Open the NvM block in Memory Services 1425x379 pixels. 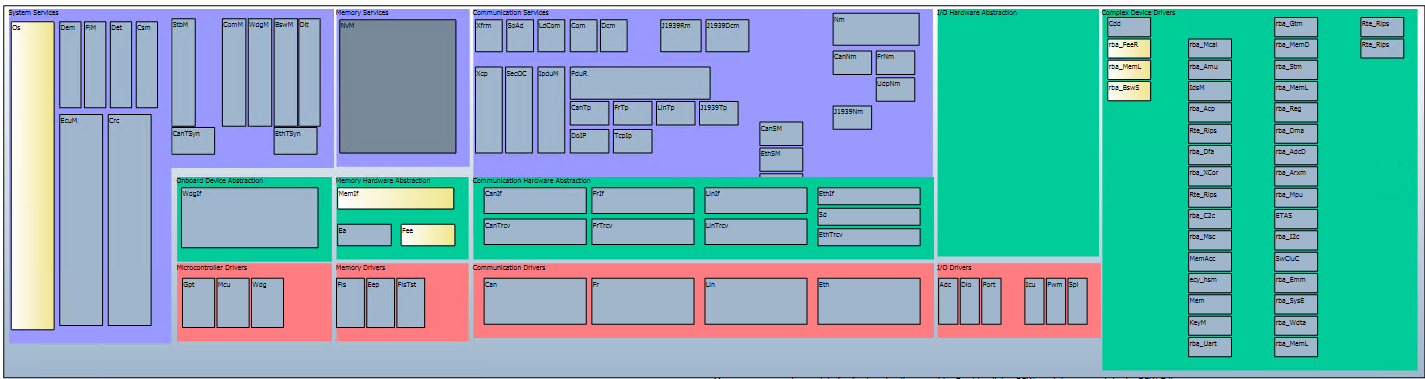point(397,86)
